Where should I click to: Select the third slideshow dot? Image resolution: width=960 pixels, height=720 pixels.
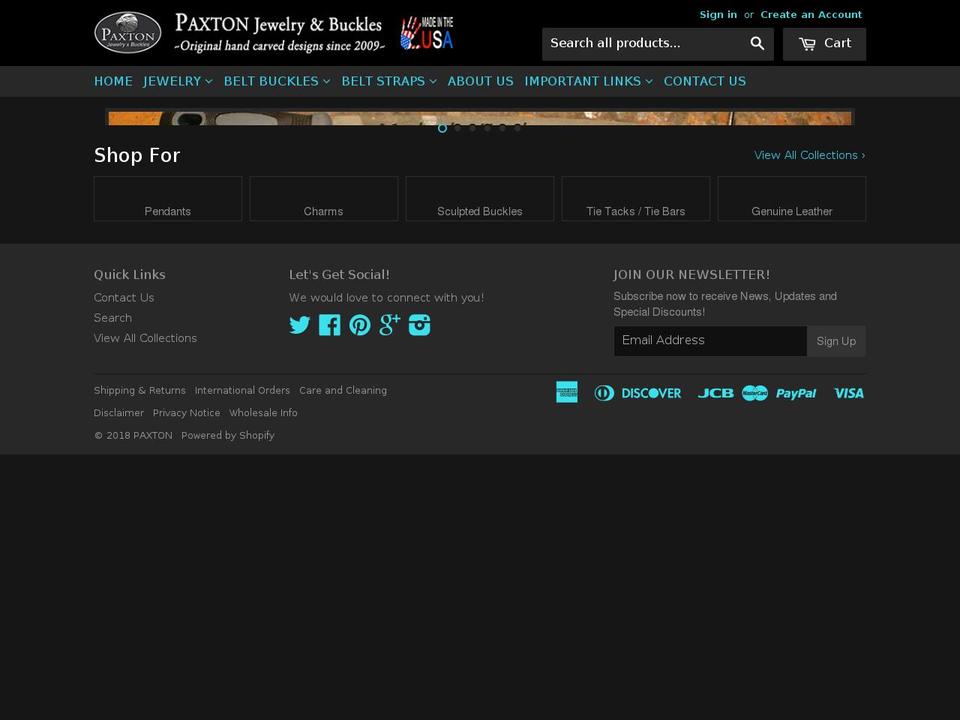click(472, 128)
